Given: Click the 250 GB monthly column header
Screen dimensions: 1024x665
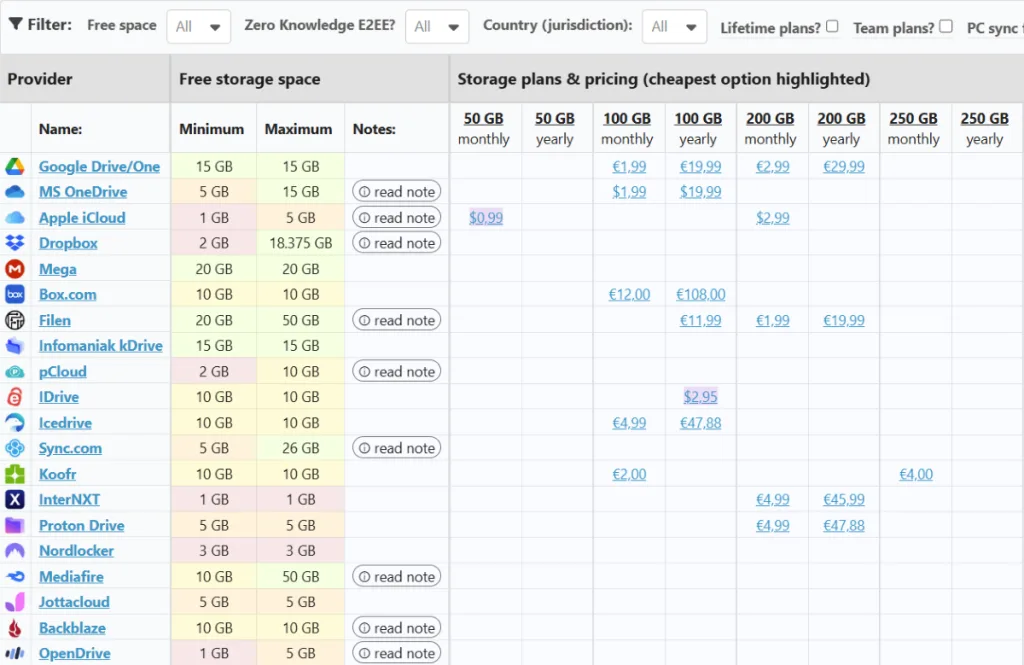Looking at the screenshot, I should point(913,129).
